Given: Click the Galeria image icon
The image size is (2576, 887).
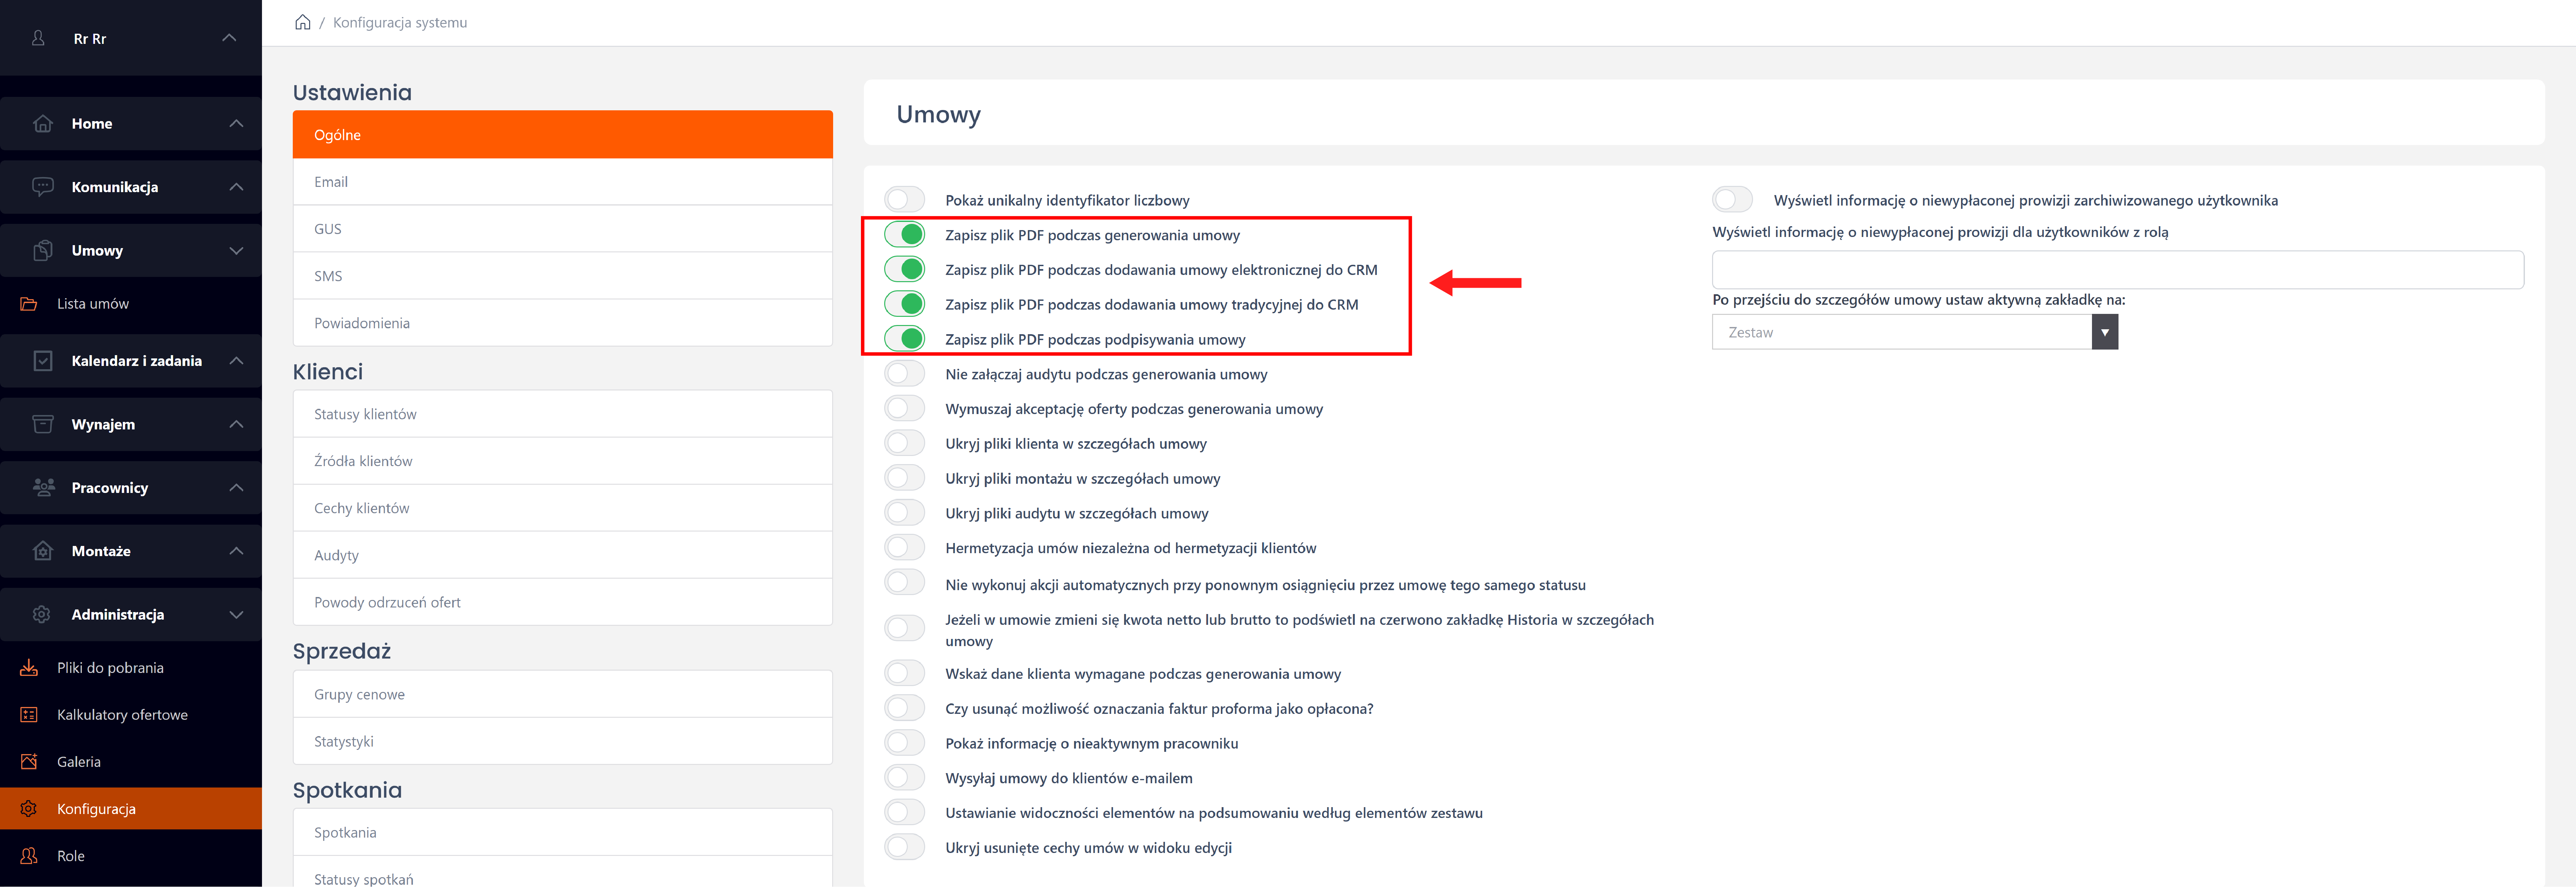Looking at the screenshot, I should [29, 762].
